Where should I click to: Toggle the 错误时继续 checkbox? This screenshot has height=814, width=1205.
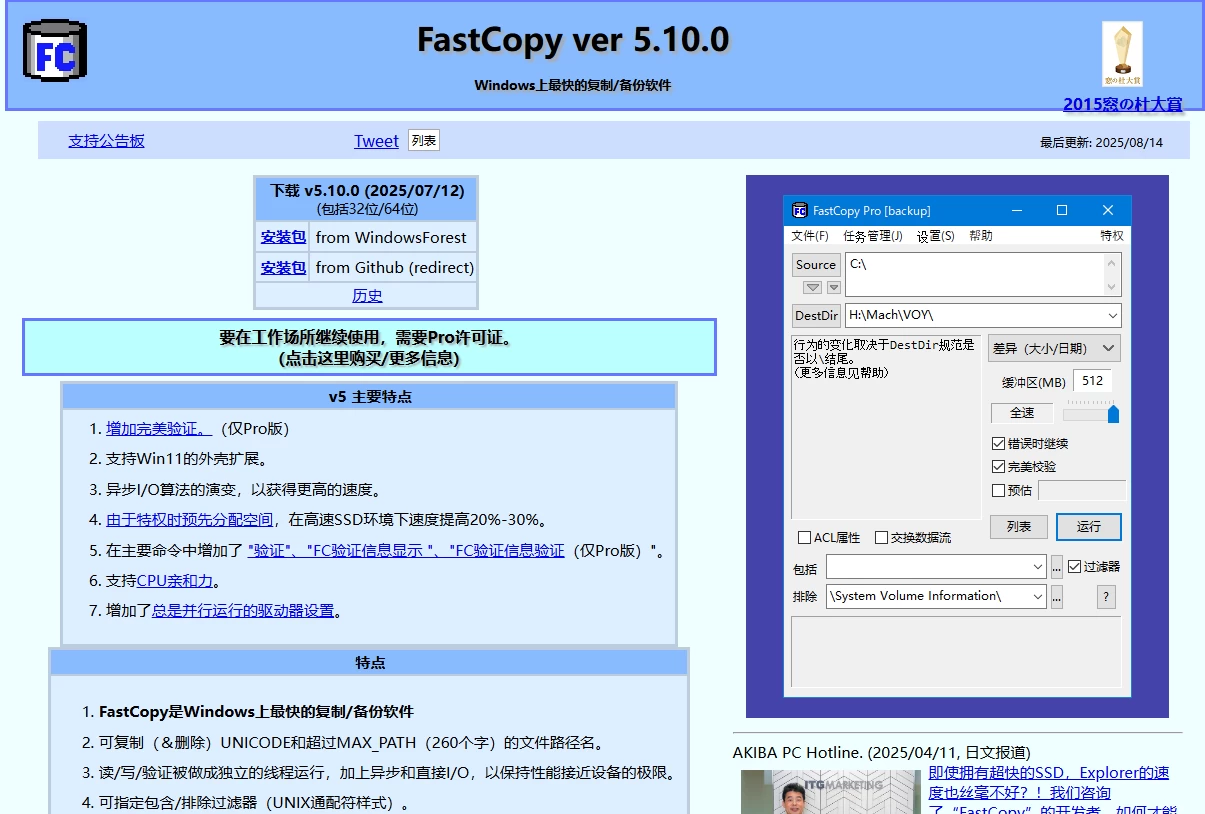click(998, 443)
